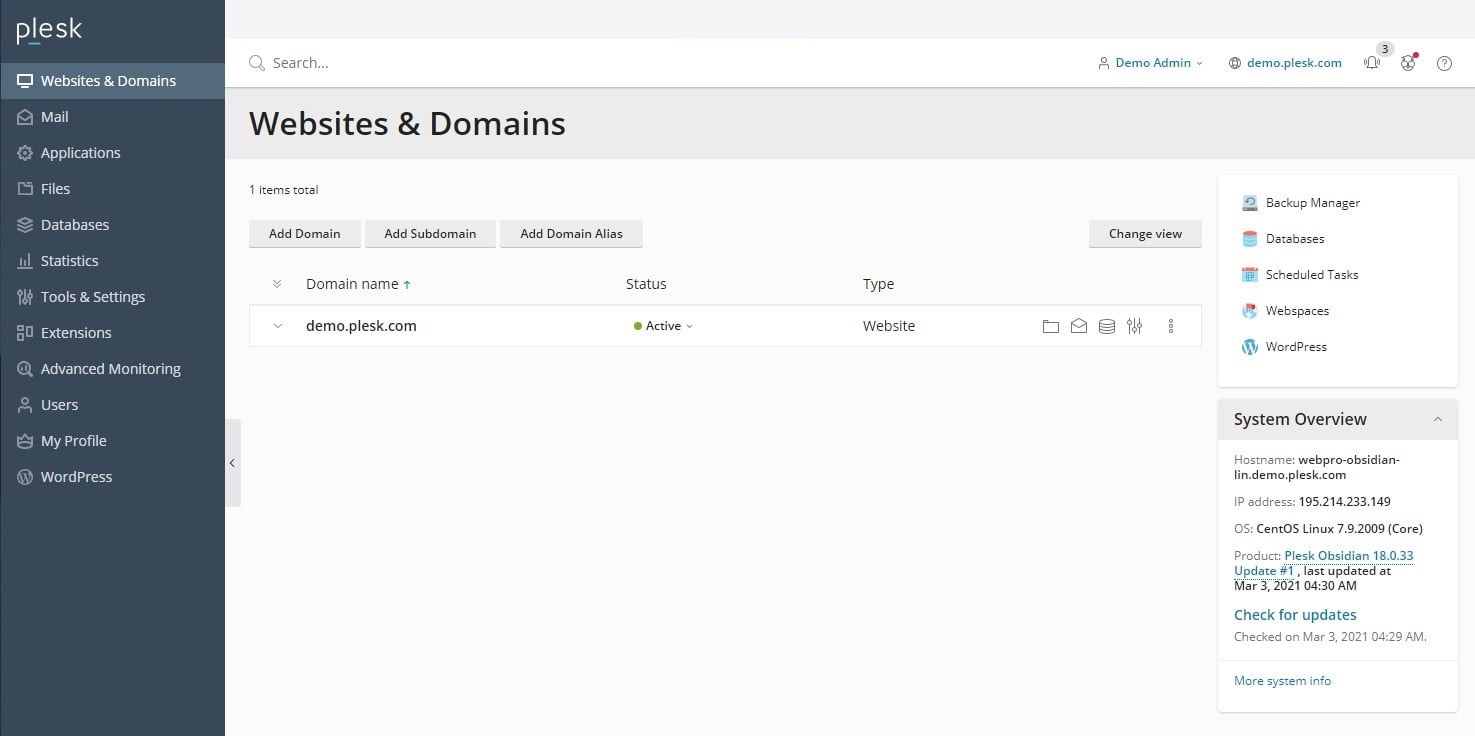Click the 'Website' type cell
The height and width of the screenshot is (736, 1475).
click(889, 326)
